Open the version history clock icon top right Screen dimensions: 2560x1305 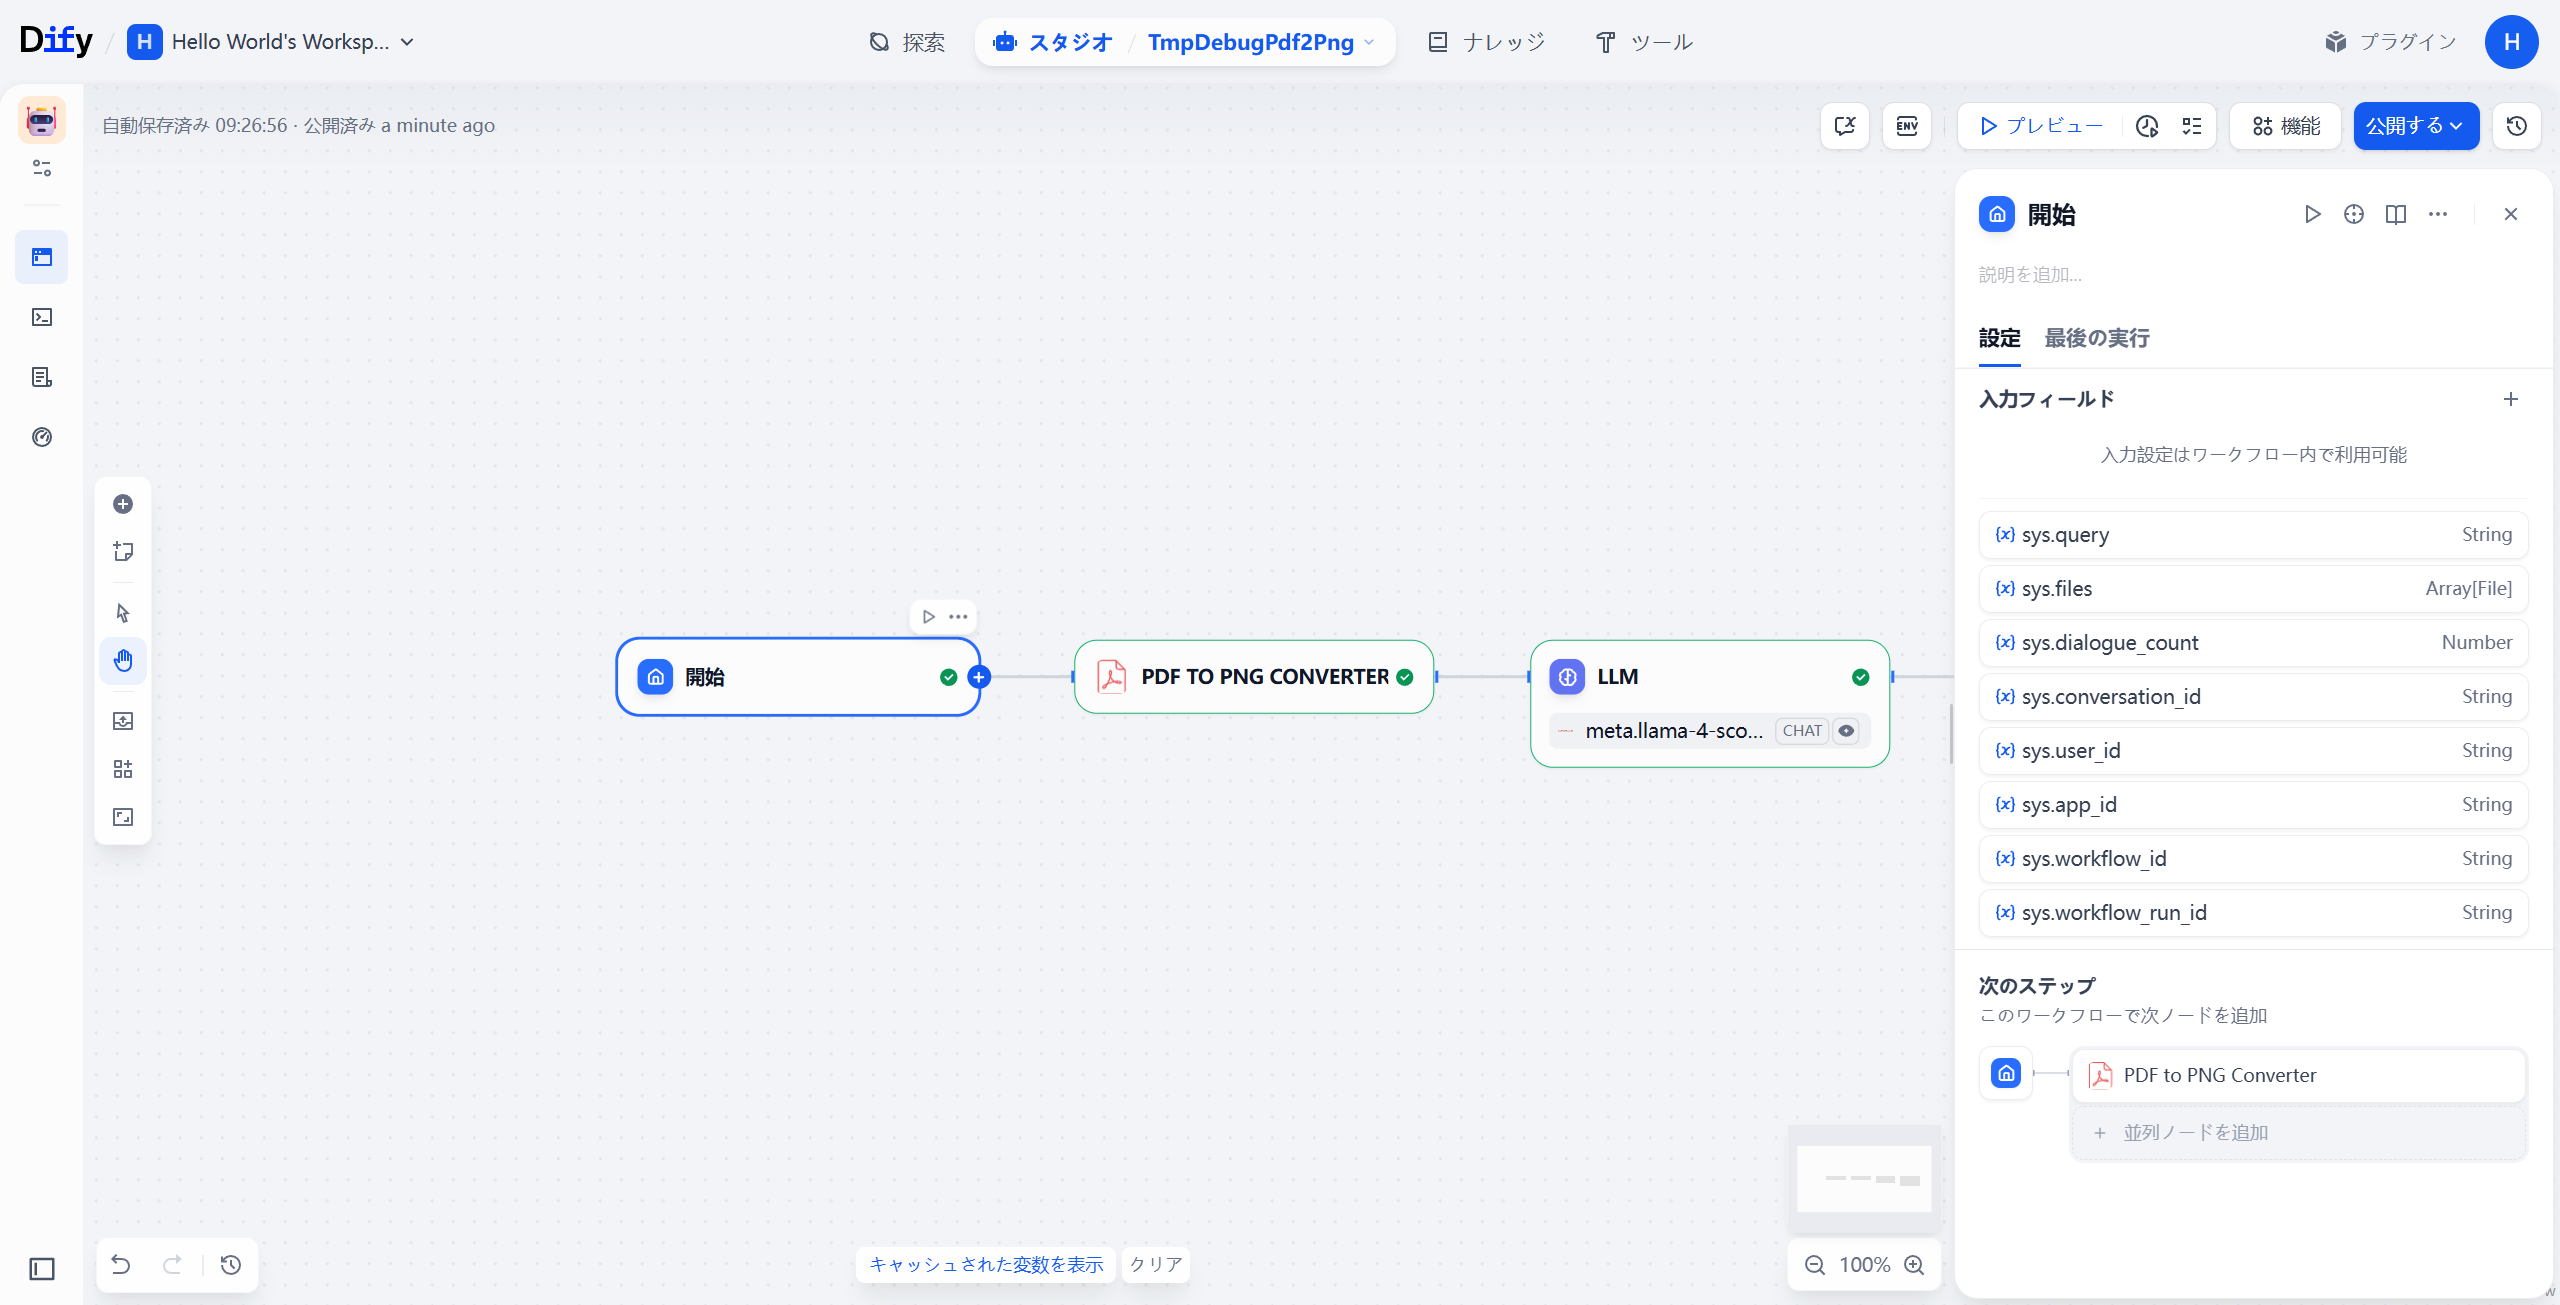click(2516, 126)
